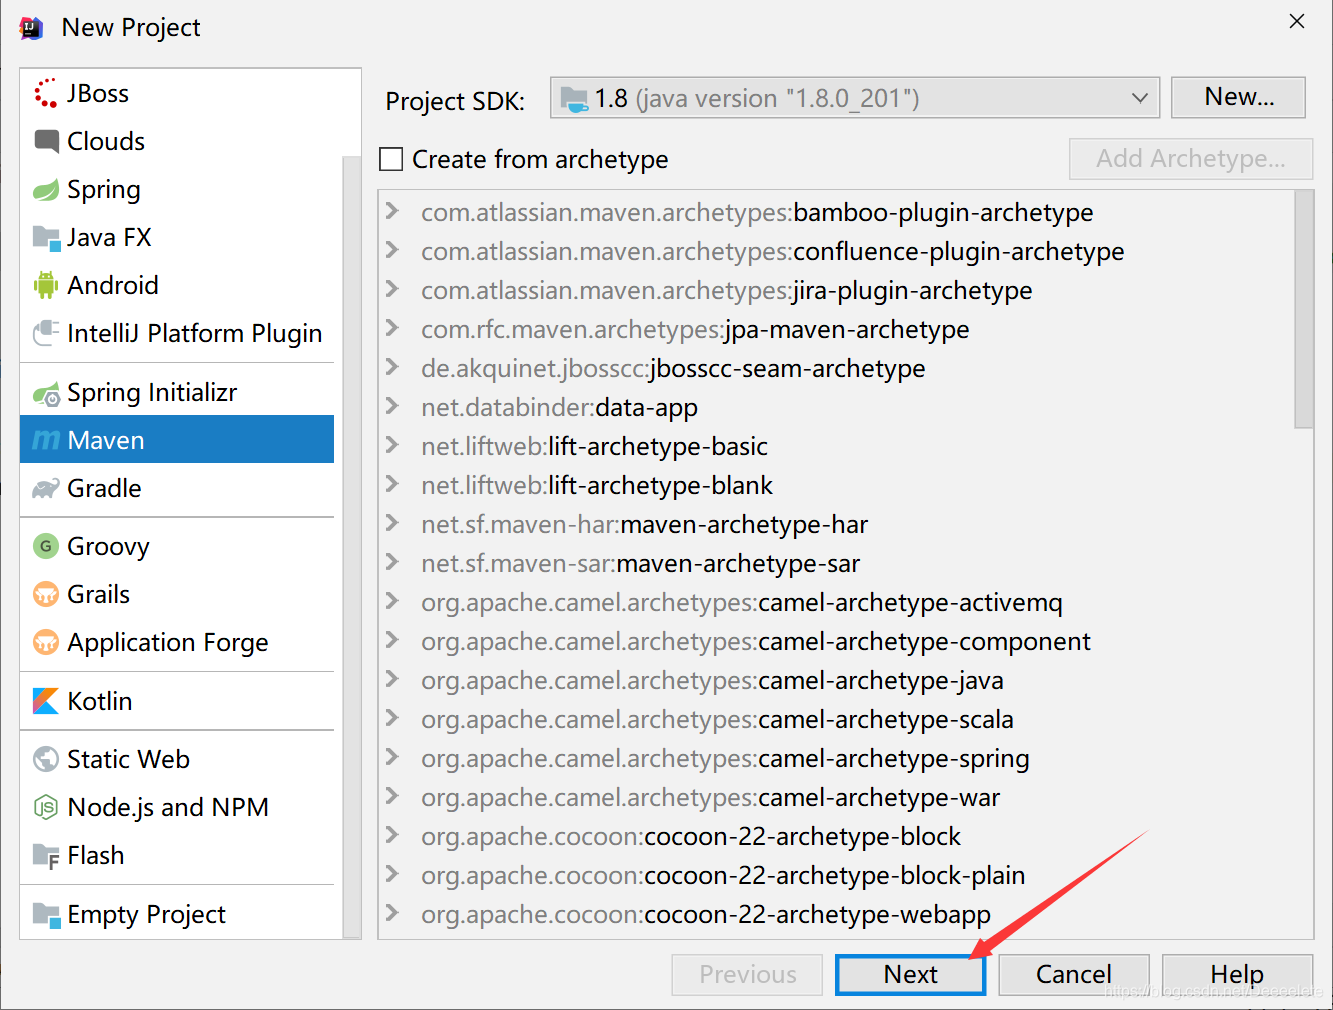Viewport: 1333px width, 1010px height.
Task: Open the Project SDK dropdown arrow
Action: point(1139,98)
